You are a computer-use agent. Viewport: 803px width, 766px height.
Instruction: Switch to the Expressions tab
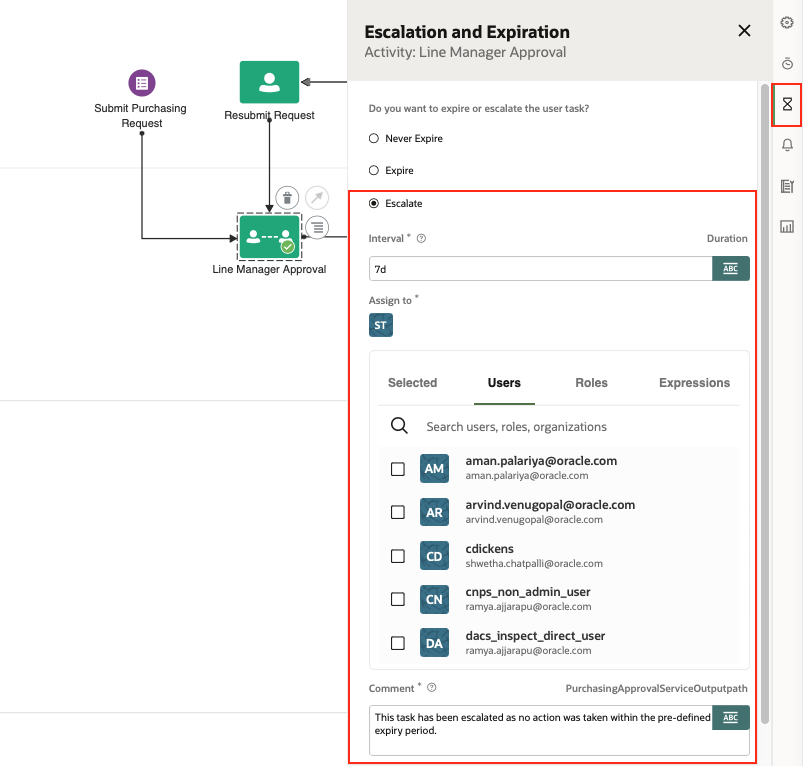click(x=694, y=383)
